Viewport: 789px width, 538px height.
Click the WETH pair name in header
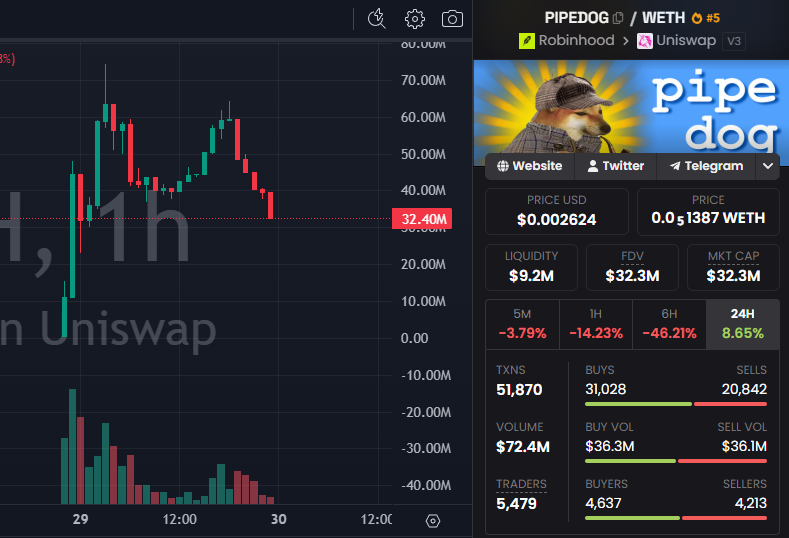664,18
